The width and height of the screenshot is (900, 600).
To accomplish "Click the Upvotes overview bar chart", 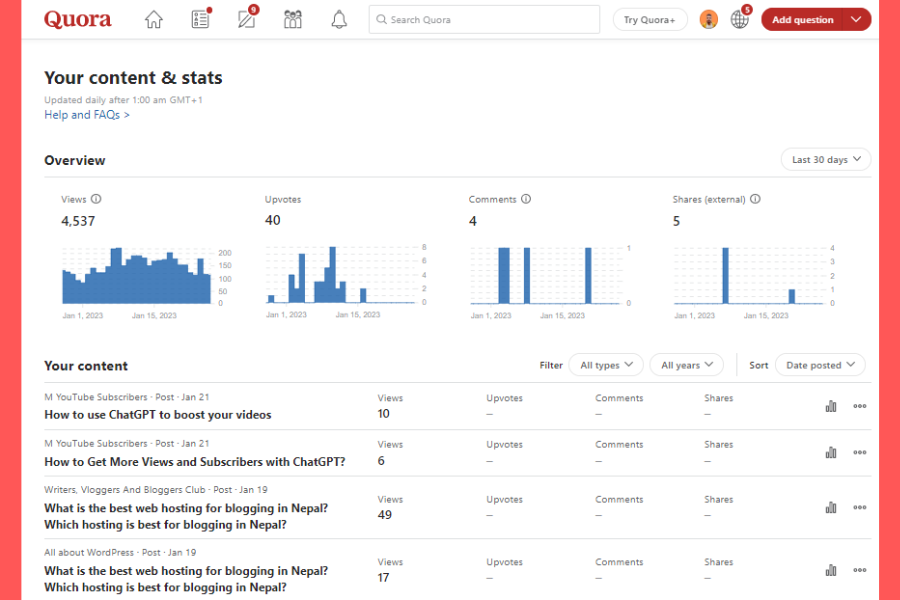I will [x=340, y=275].
